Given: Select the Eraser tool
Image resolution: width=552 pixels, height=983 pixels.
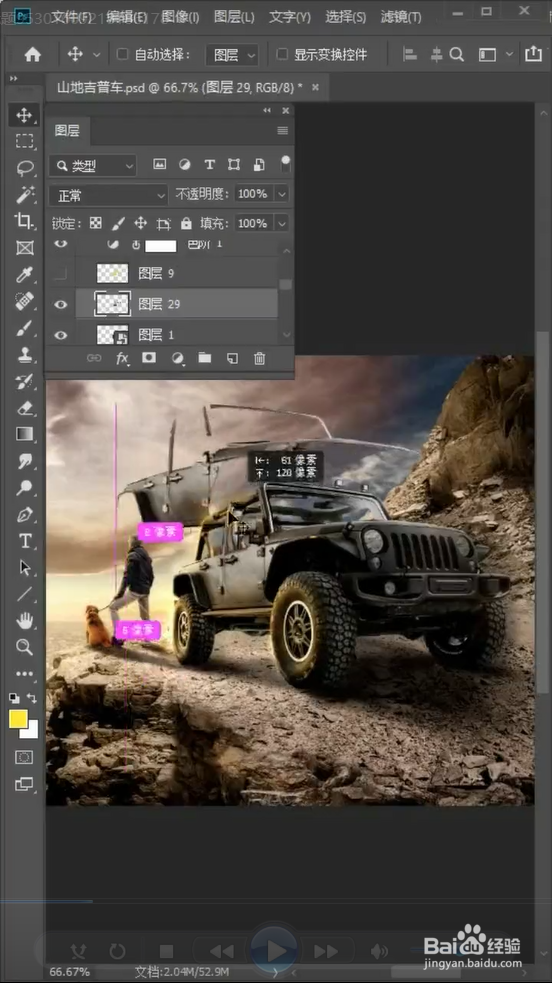Looking at the screenshot, I should point(24,408).
